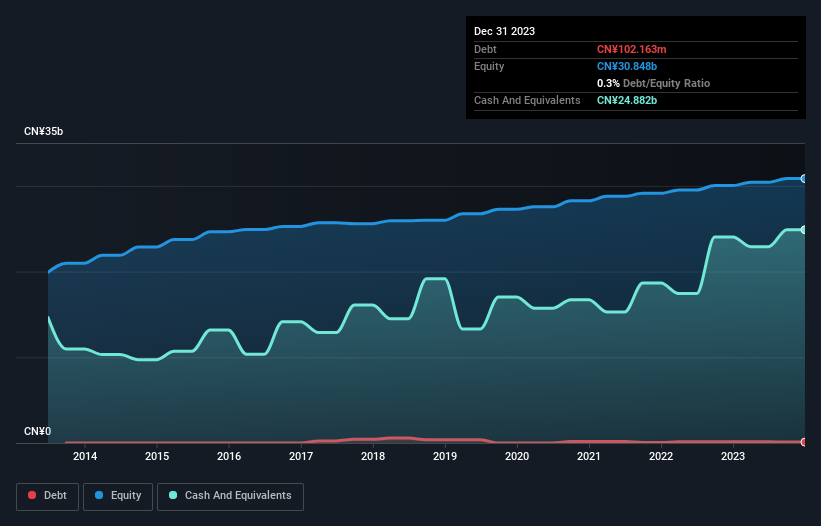Click the 2018 x-axis label
This screenshot has width=821, height=526.
pos(373,456)
